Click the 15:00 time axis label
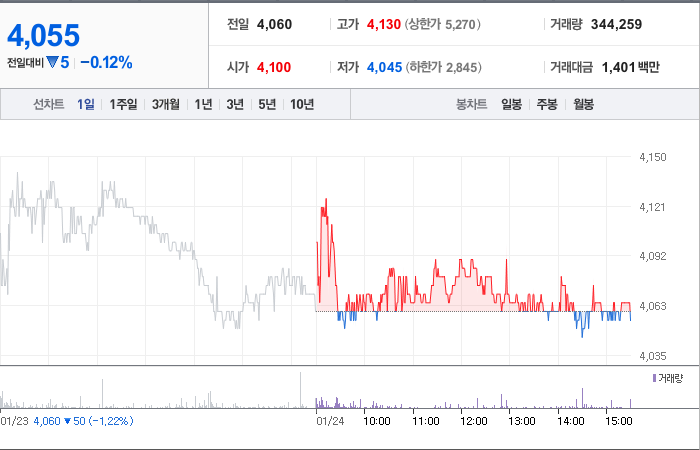This screenshot has height=450, width=700. point(618,421)
